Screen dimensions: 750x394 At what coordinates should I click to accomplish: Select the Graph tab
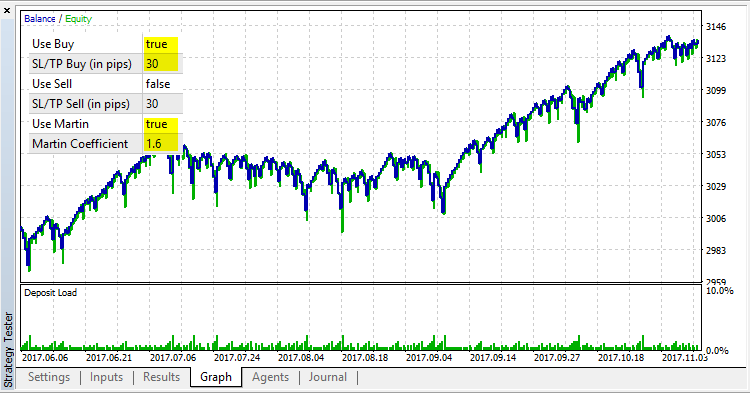(216, 377)
